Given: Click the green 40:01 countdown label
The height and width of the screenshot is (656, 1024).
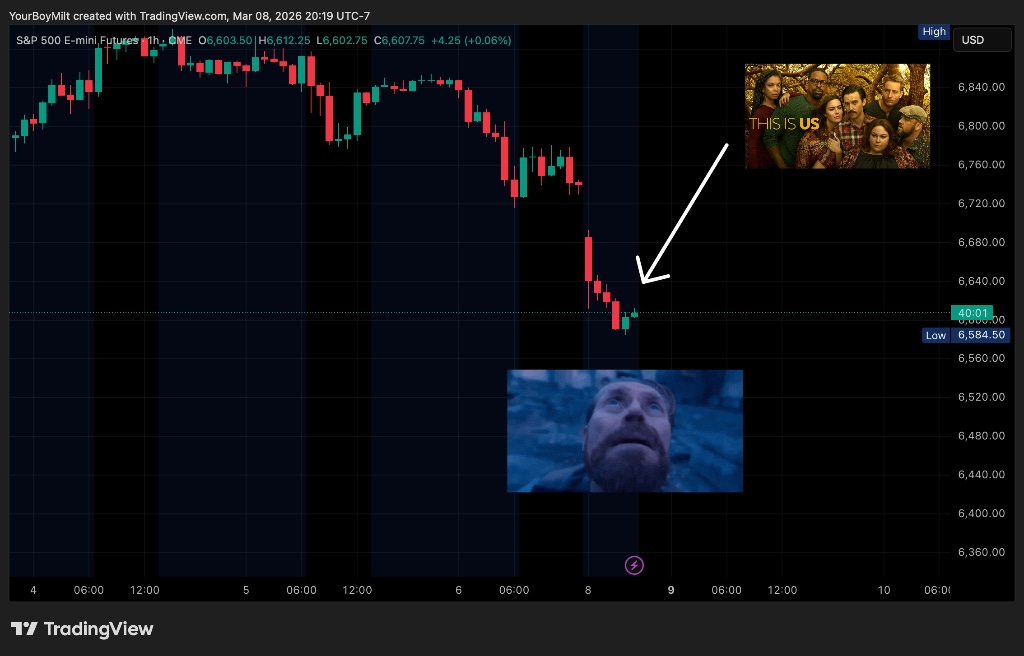Looking at the screenshot, I should point(972,313).
